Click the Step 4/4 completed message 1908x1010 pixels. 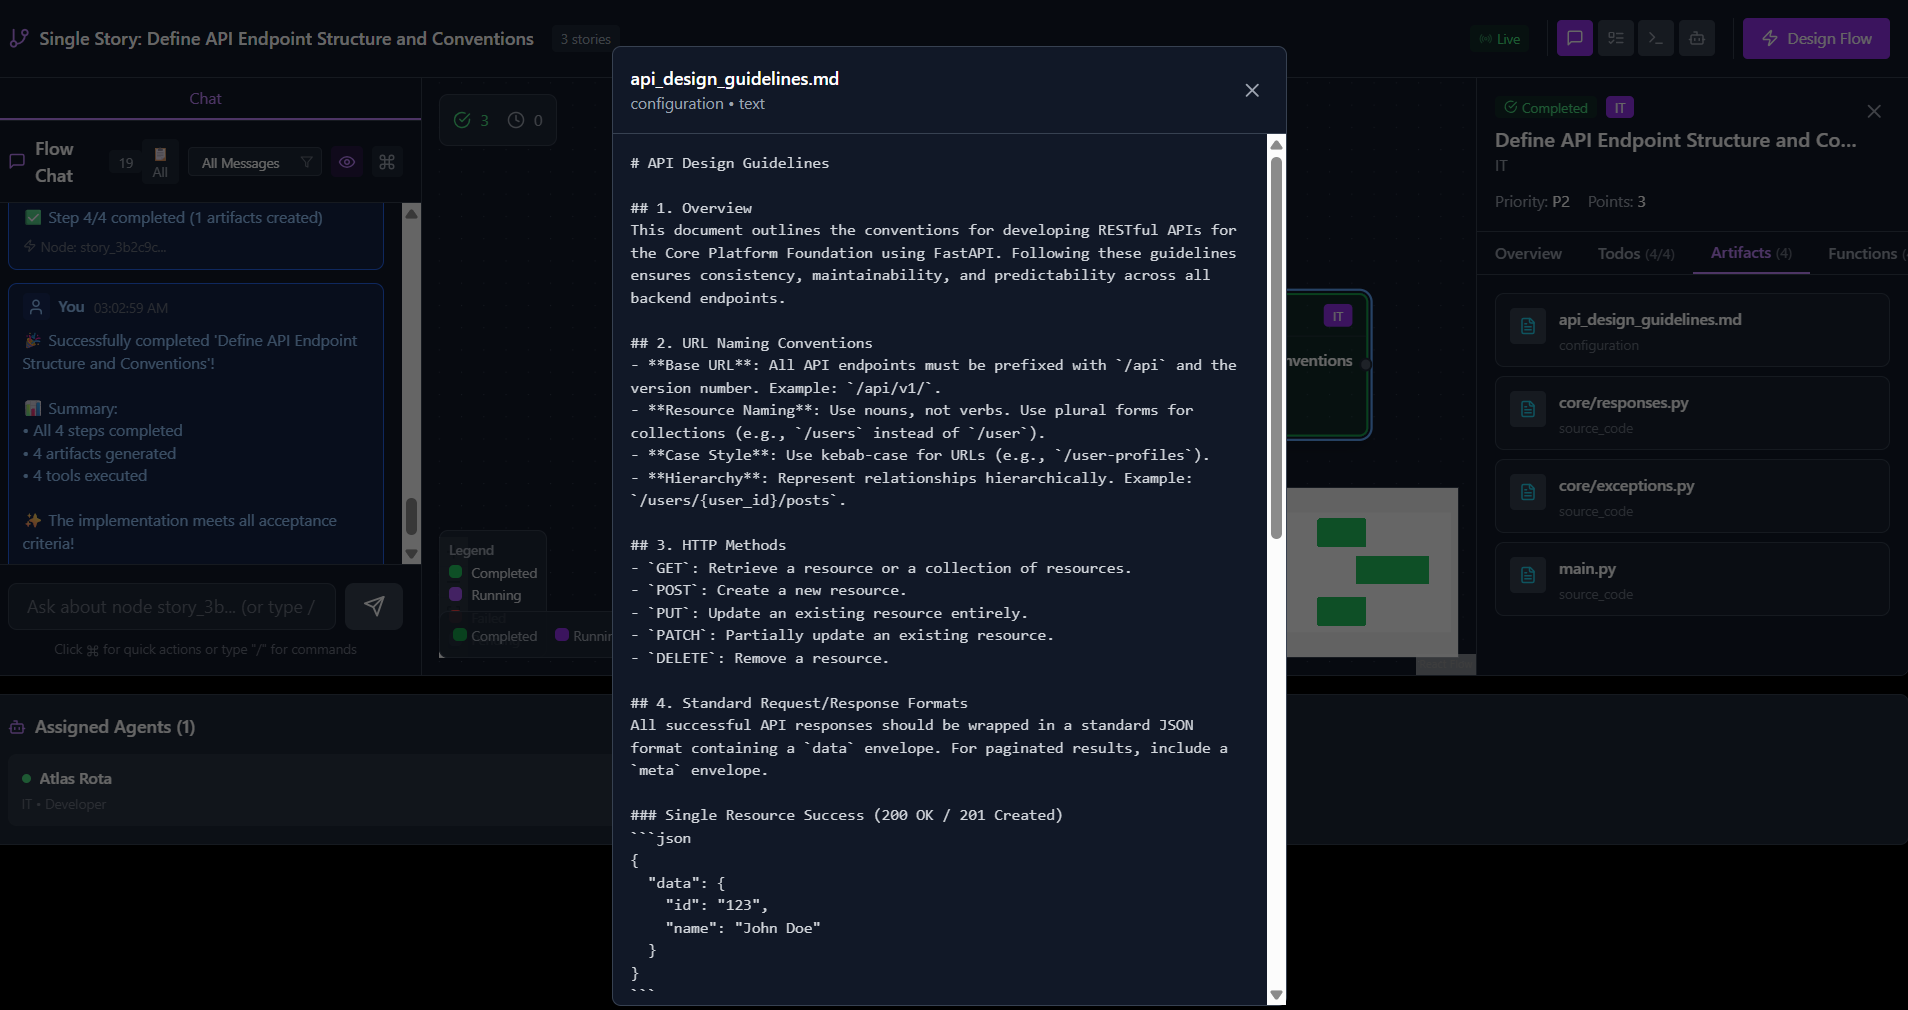coord(185,218)
